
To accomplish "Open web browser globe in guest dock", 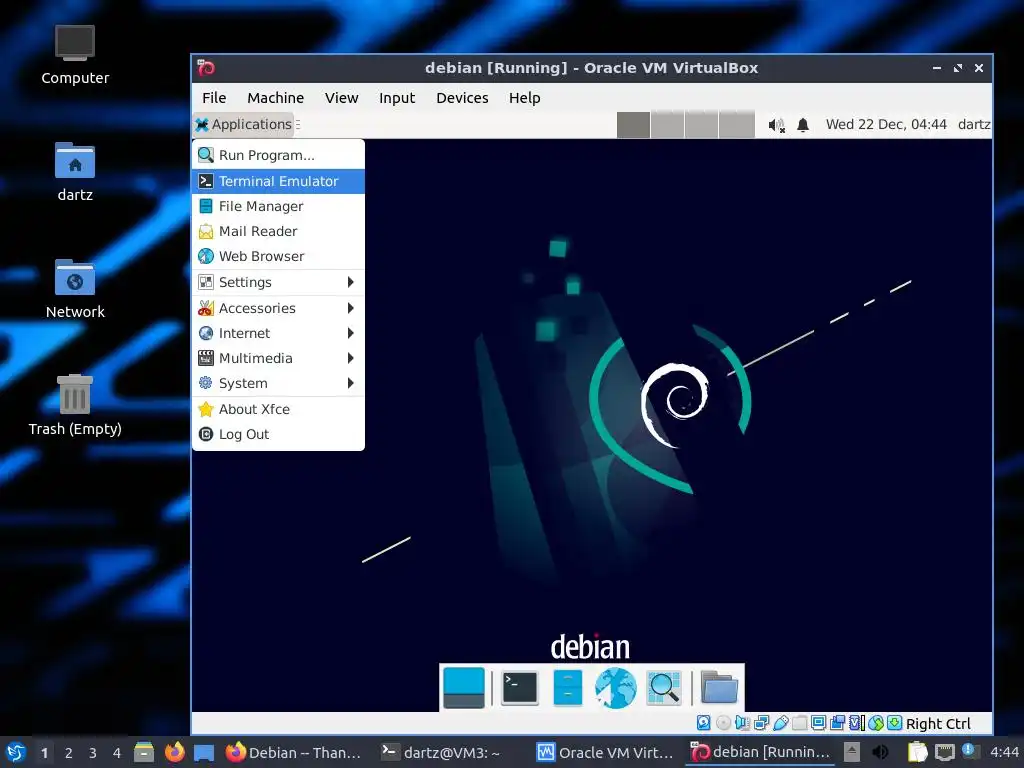I will 615,688.
